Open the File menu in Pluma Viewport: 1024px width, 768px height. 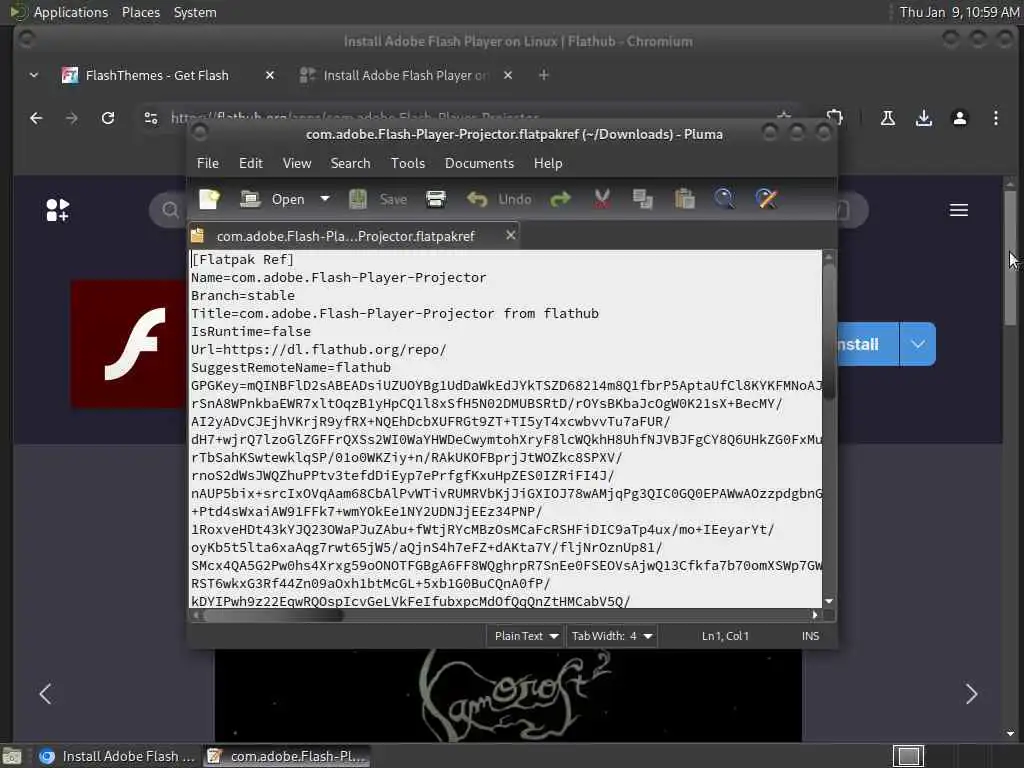coord(208,163)
